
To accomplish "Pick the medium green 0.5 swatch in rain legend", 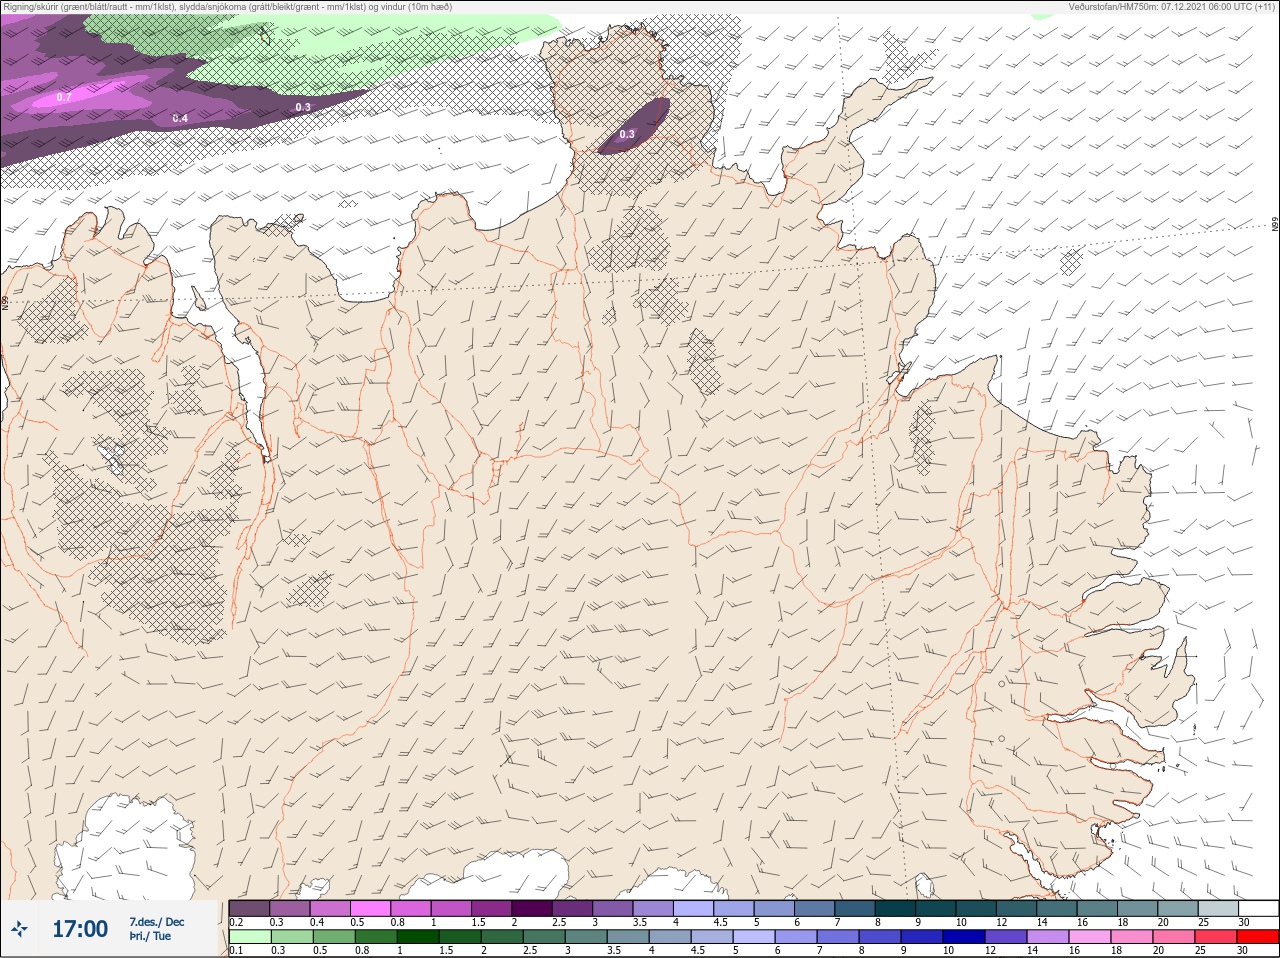I will (x=336, y=937).
